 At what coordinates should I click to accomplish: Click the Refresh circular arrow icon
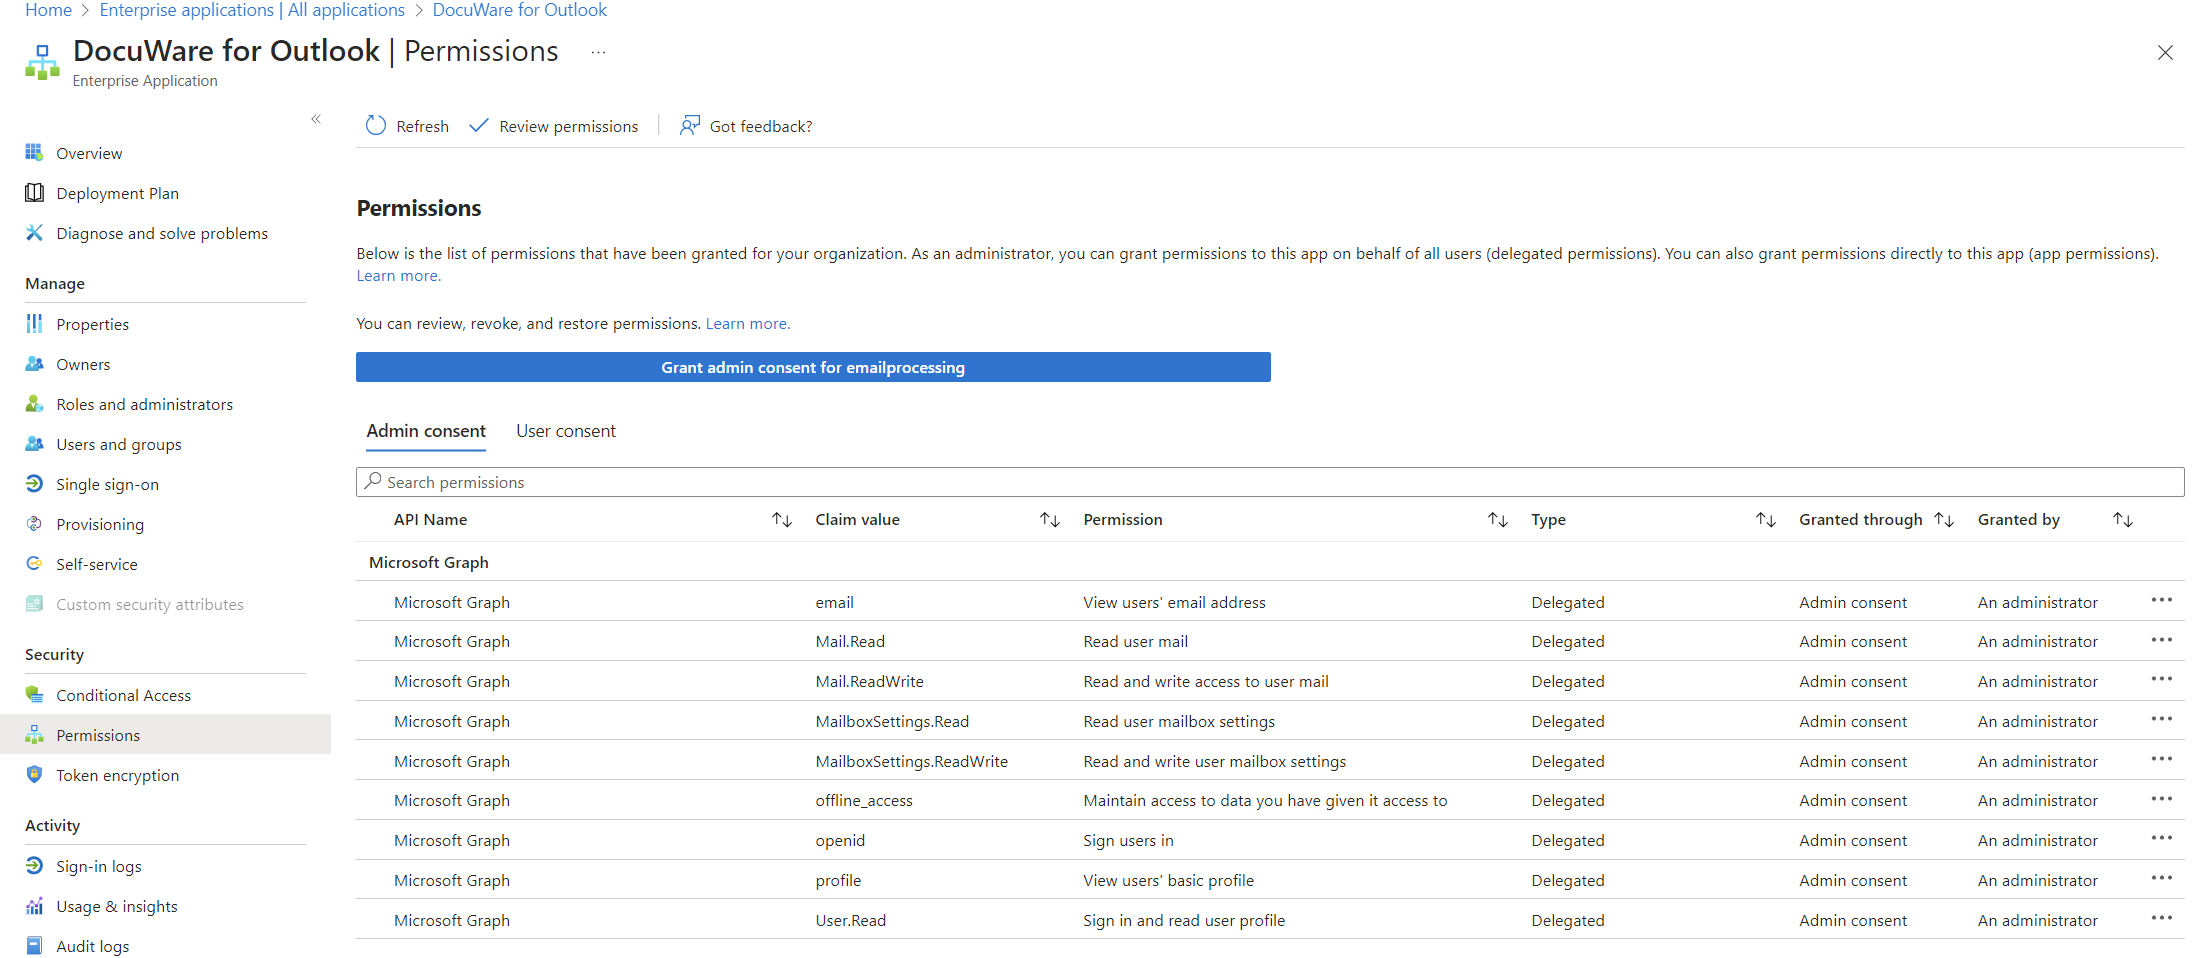click(x=376, y=125)
